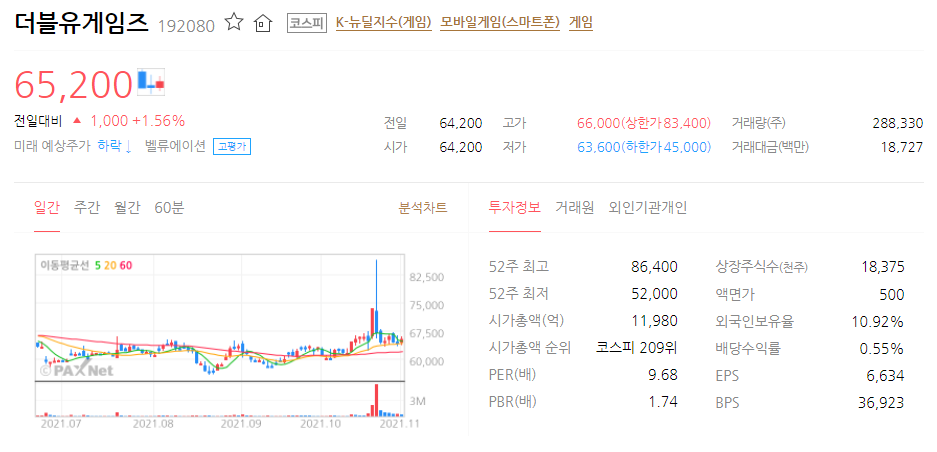Select the 투자정보 tab
This screenshot has height=452, width=937.
point(515,208)
